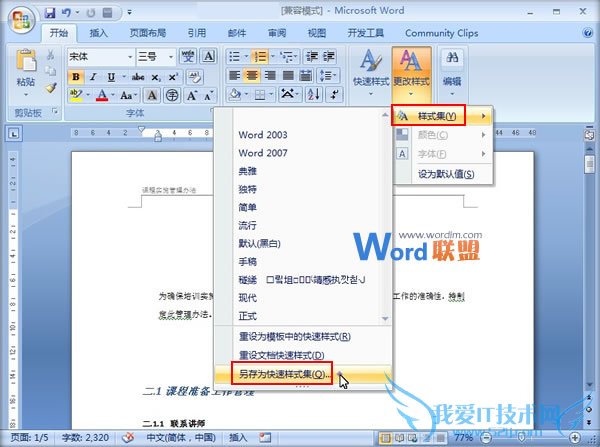This screenshot has height=447, width=600.
Task: Justify the paragraph text
Action: 288,75
